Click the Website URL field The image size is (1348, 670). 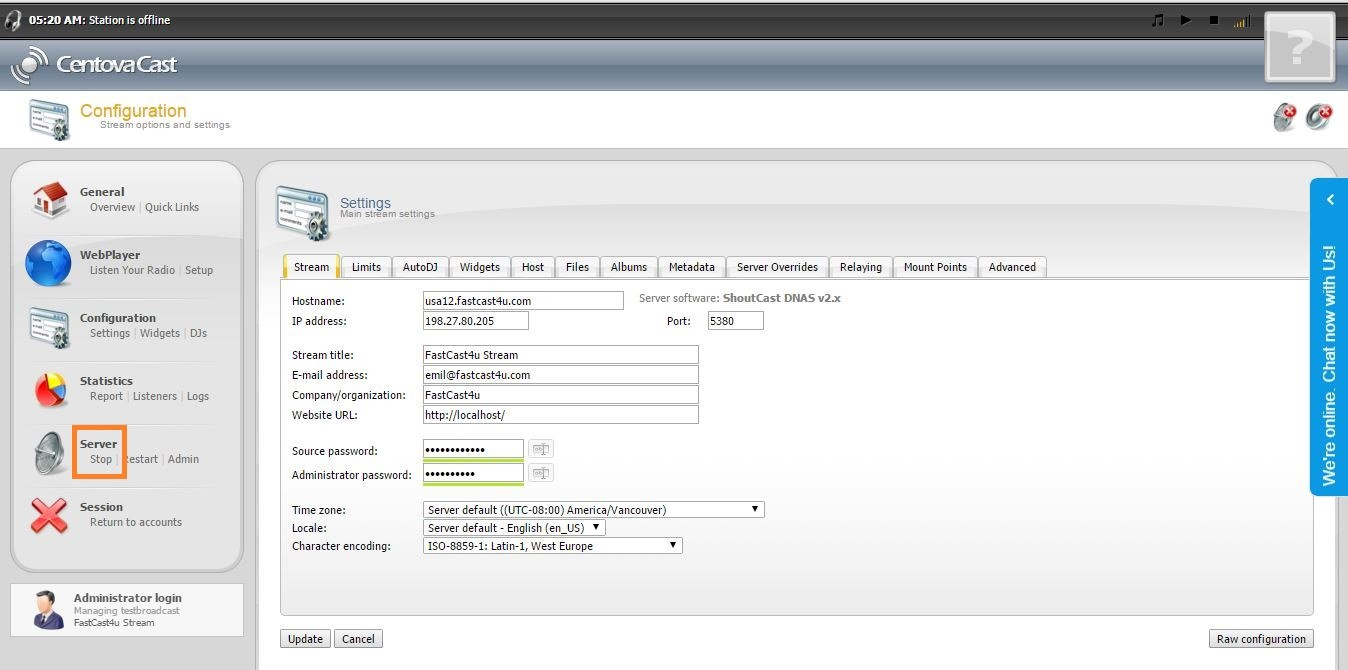561,414
